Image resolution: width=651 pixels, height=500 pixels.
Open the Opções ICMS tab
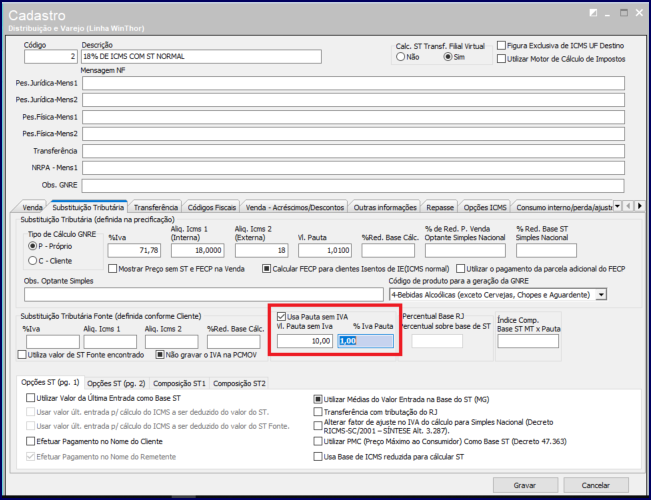[x=485, y=207]
